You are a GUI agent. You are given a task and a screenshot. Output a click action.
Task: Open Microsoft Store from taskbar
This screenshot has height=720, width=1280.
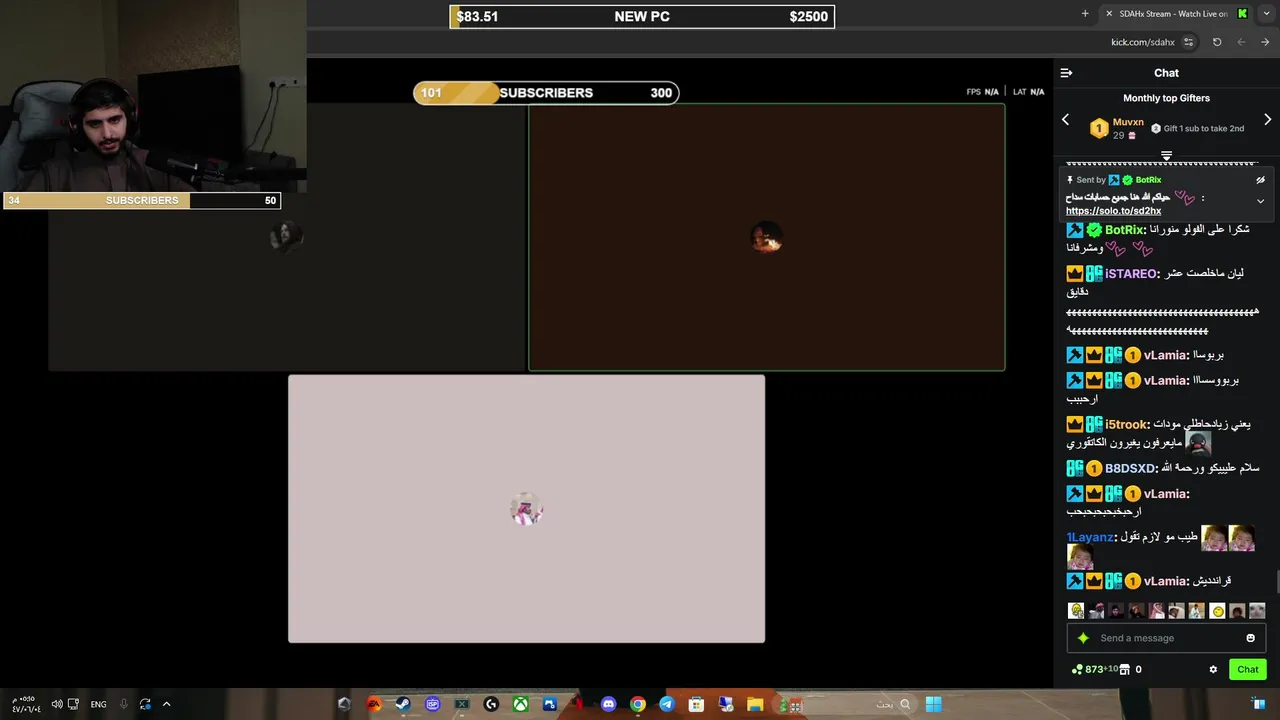(697, 704)
